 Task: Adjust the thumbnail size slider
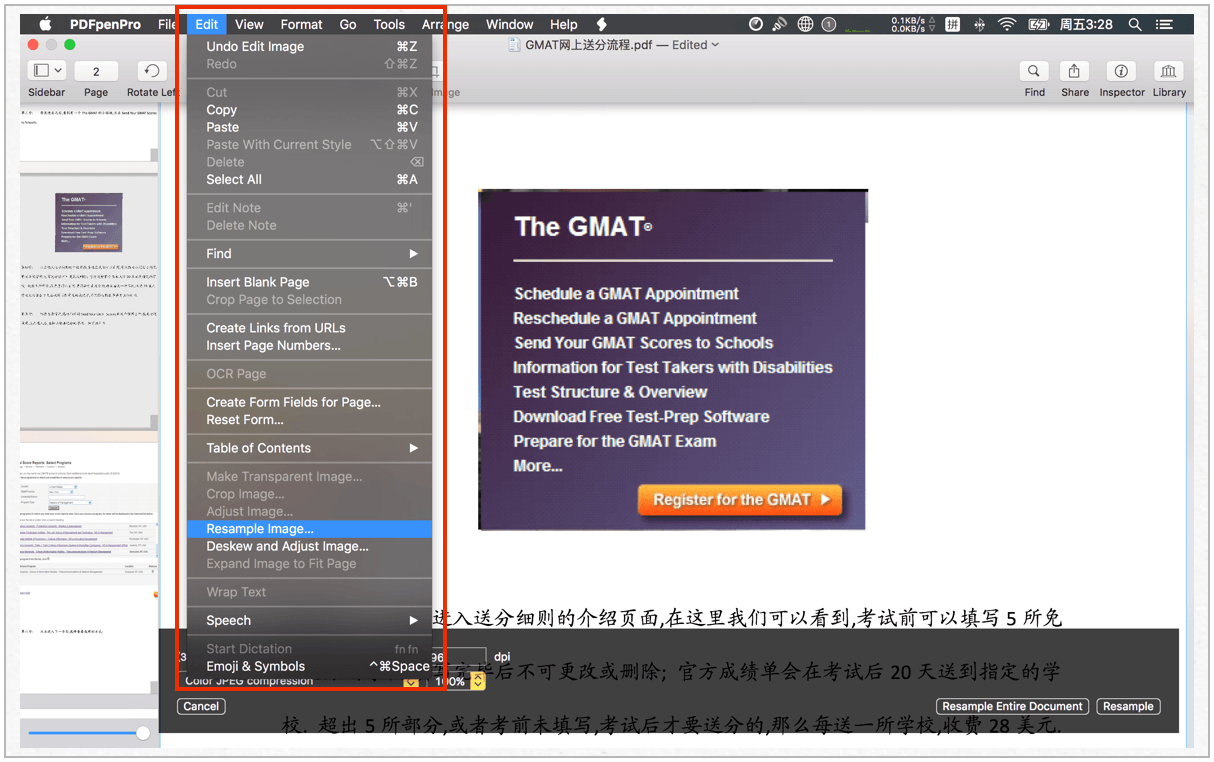pos(143,733)
